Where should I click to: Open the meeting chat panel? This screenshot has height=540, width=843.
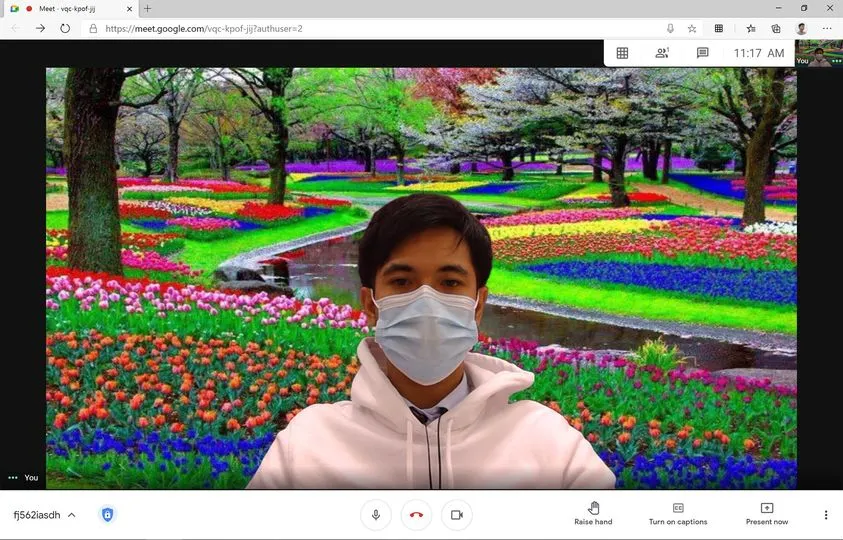pos(702,53)
